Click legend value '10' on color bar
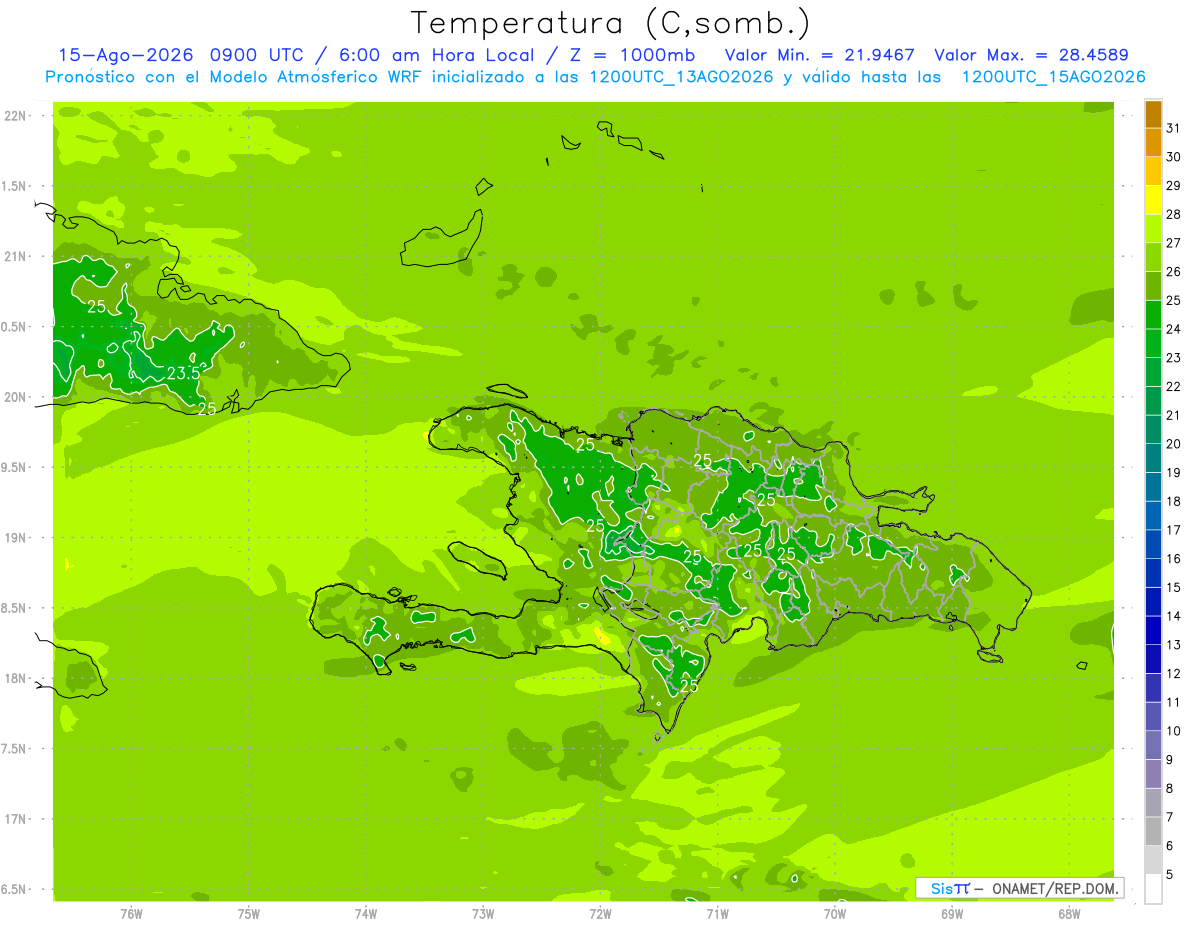The width and height of the screenshot is (1200, 927). (x=1173, y=731)
